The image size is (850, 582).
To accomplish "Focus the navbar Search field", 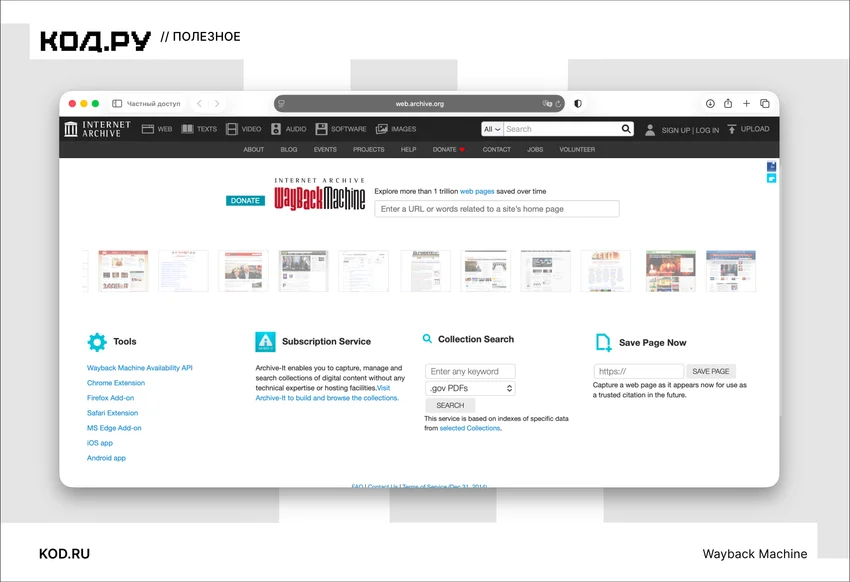I will (562, 129).
